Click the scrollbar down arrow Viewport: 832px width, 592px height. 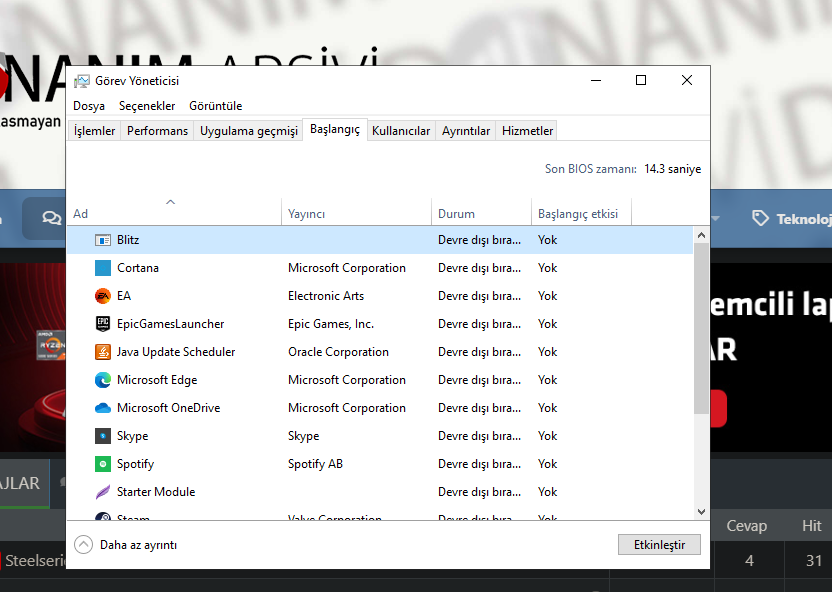(701, 511)
